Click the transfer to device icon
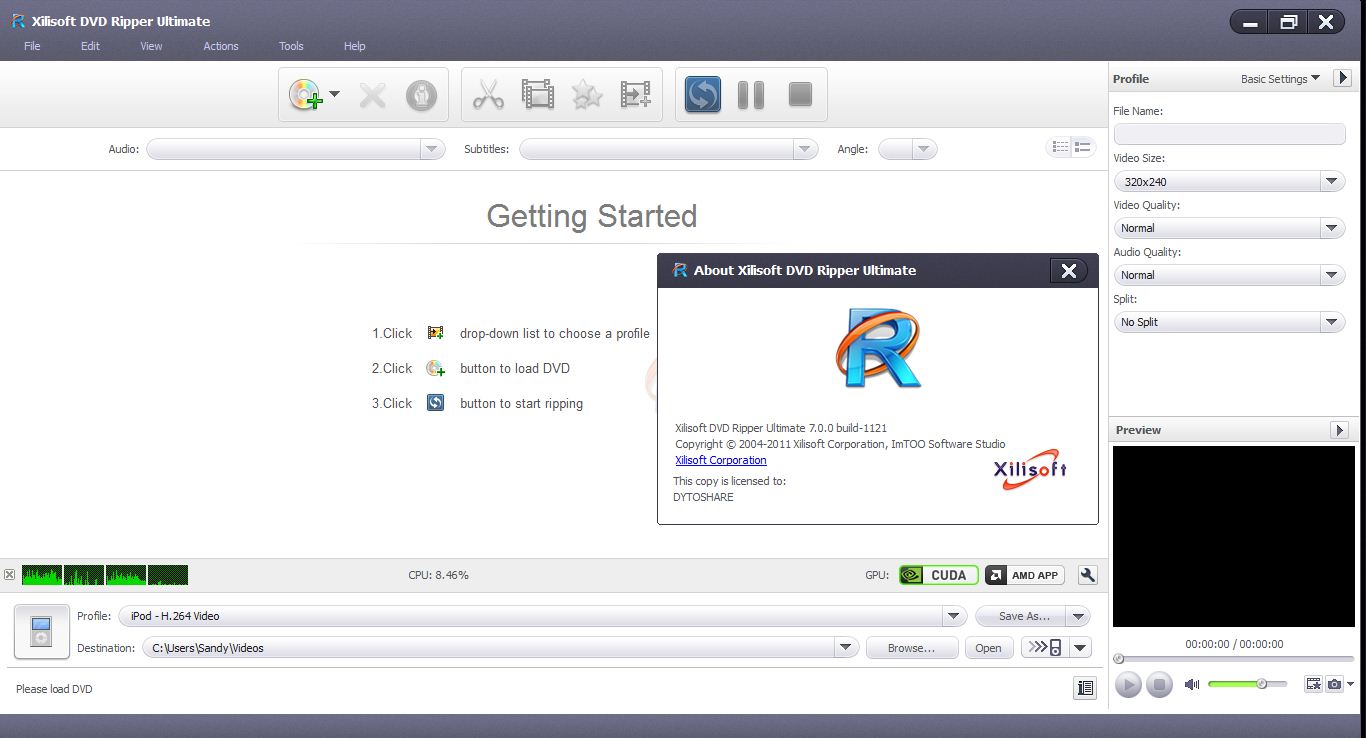The height and width of the screenshot is (738, 1366). point(1045,648)
